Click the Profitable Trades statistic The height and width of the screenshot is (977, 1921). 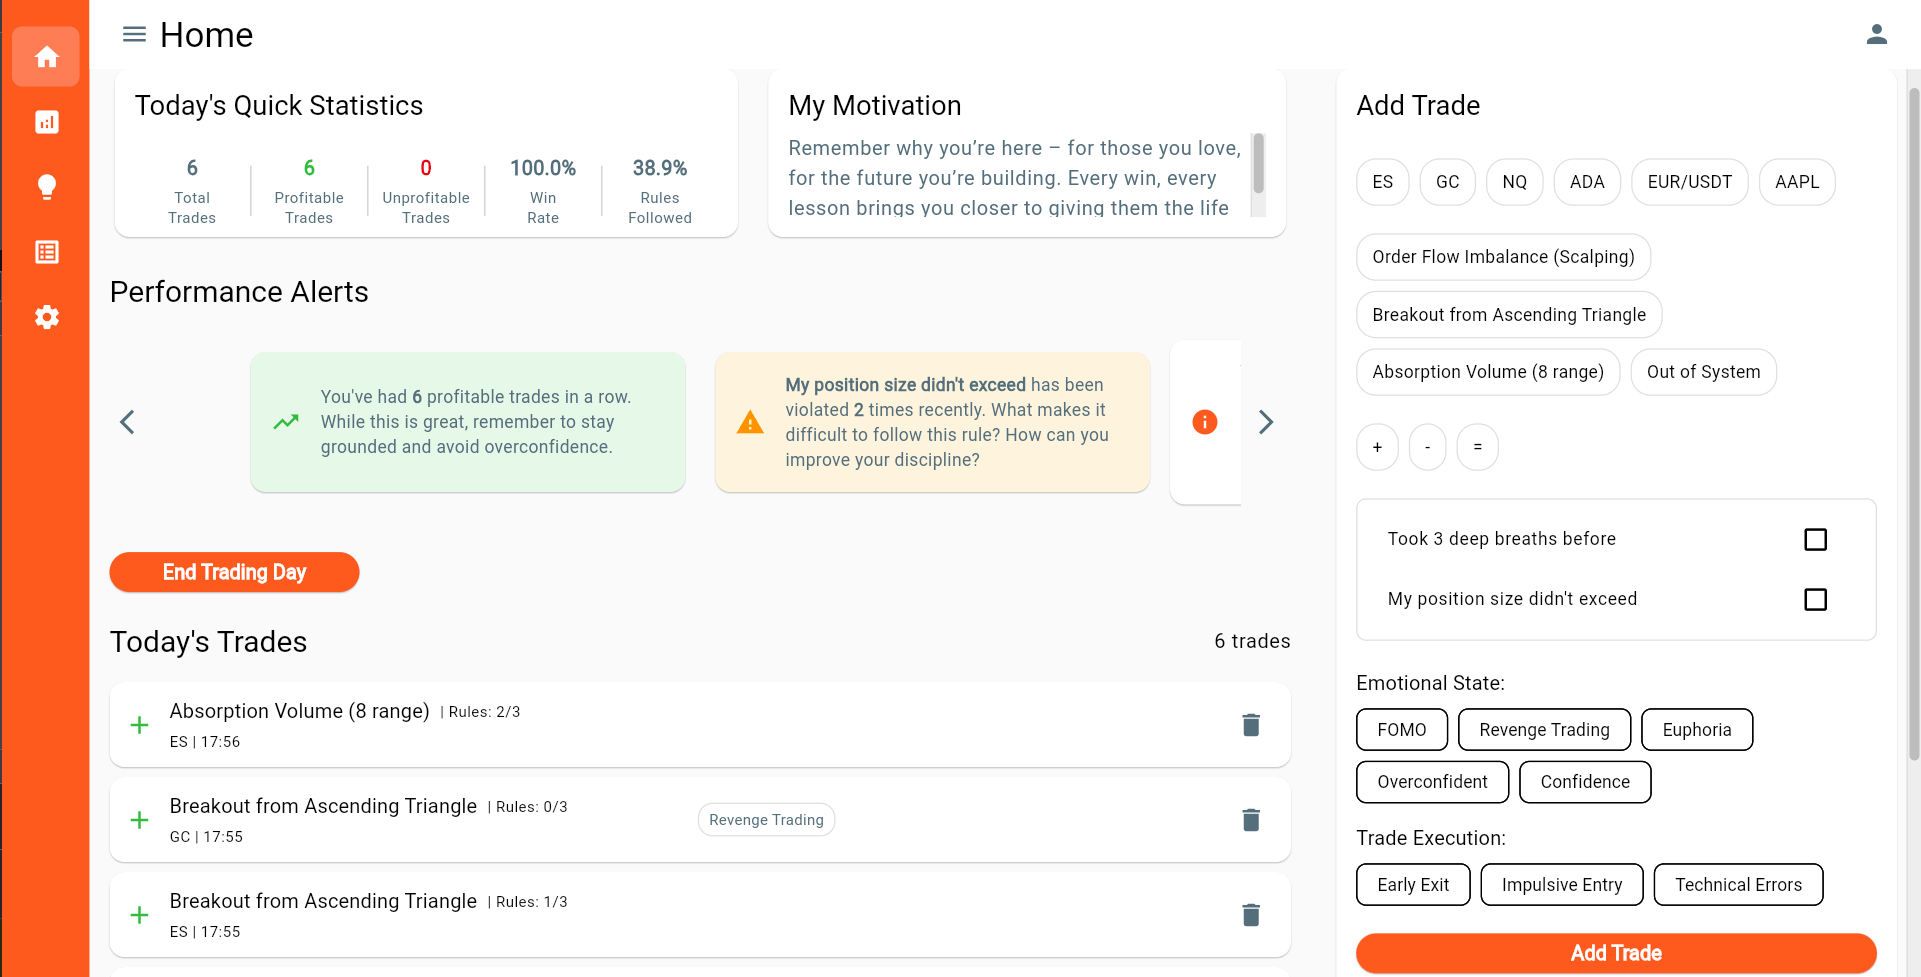(309, 190)
